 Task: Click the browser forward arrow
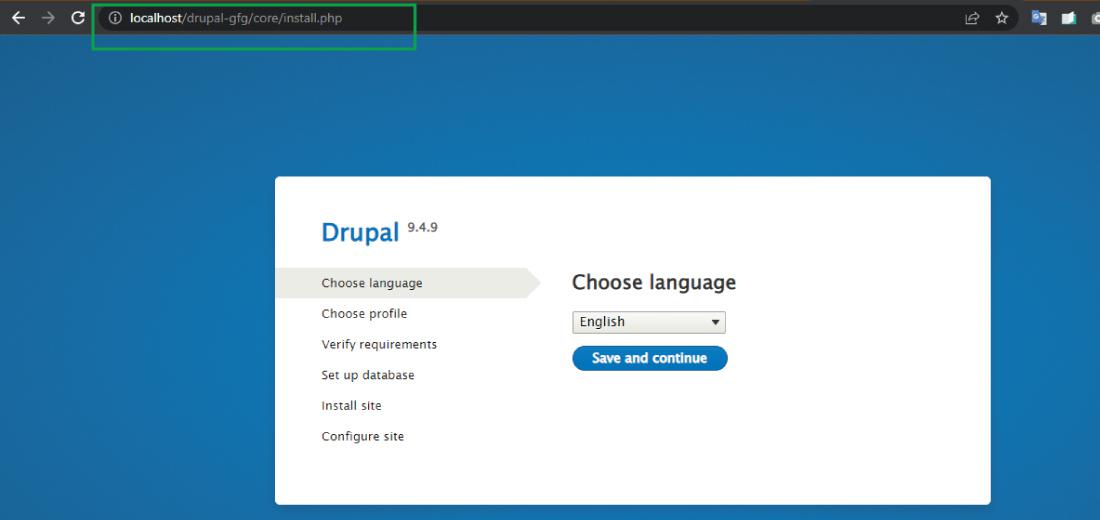point(48,18)
